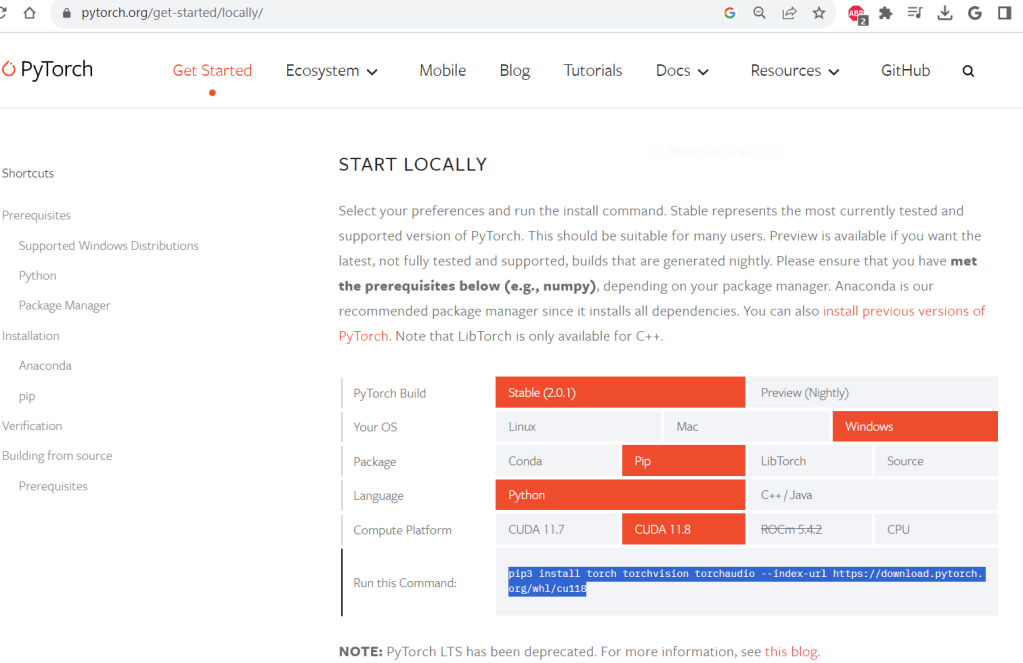
Task: Click the install previous versions link
Action: (x=903, y=311)
